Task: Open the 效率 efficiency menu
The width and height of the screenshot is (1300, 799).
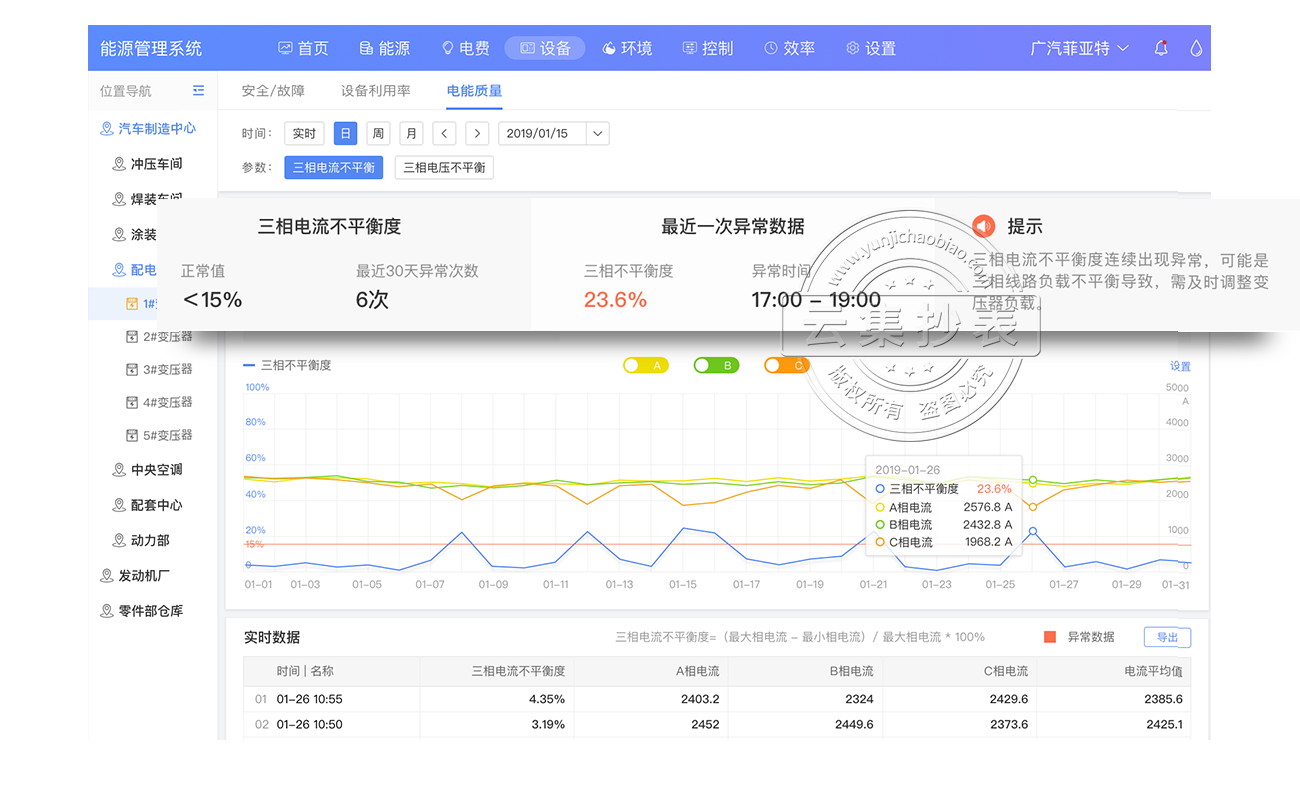Action: [x=789, y=48]
